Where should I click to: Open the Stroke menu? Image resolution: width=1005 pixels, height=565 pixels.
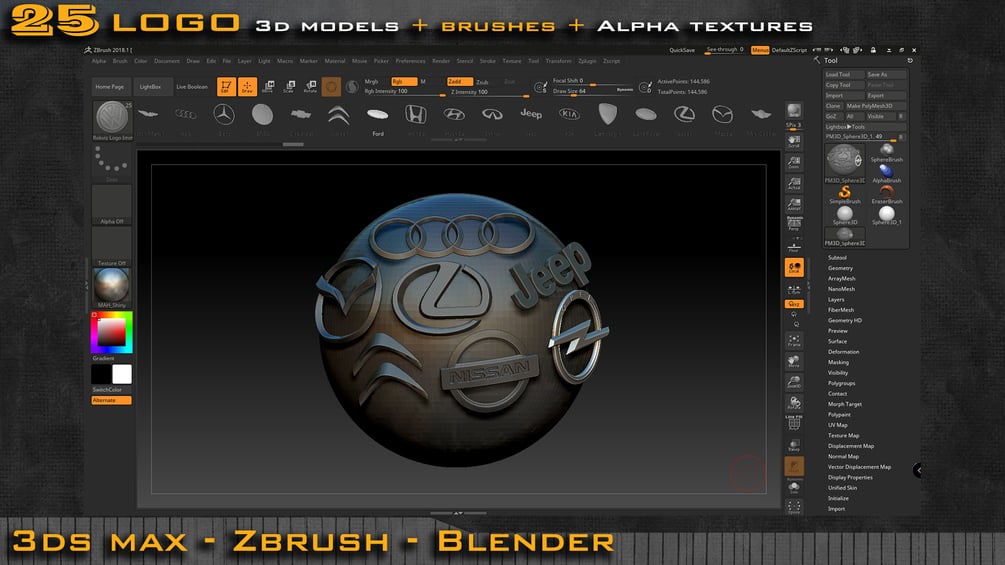pos(488,61)
